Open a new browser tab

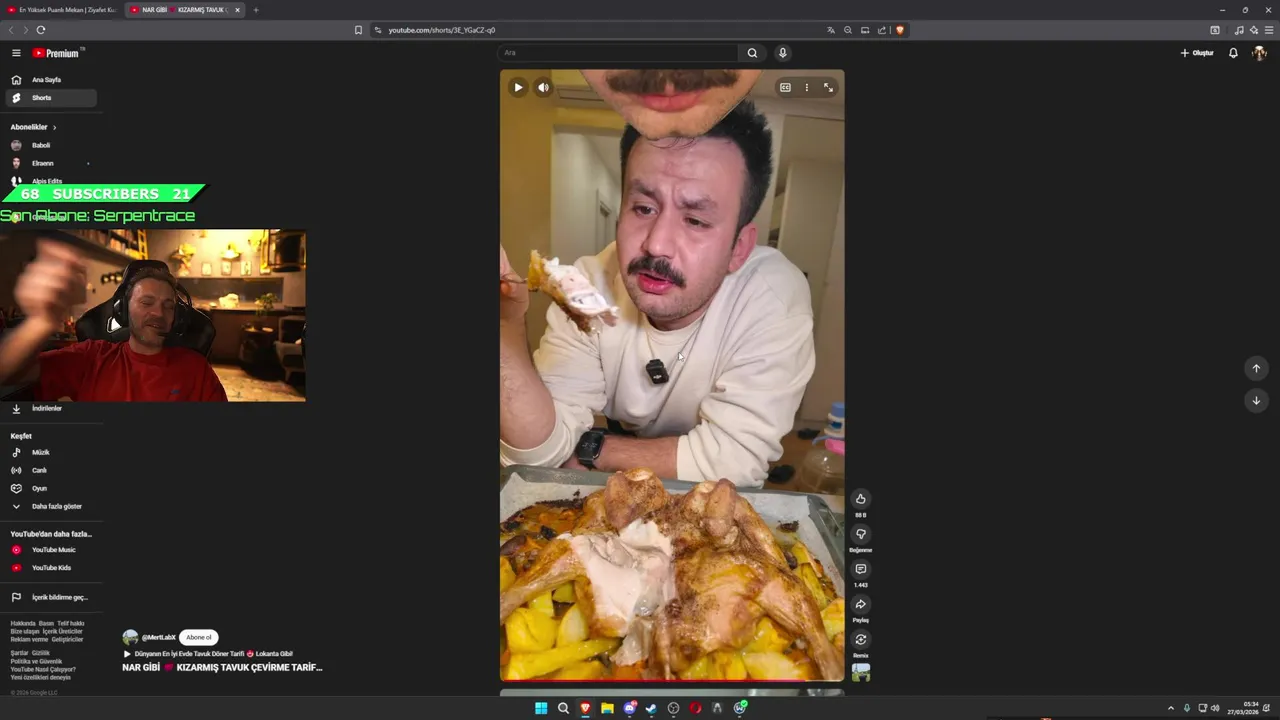coord(256,10)
